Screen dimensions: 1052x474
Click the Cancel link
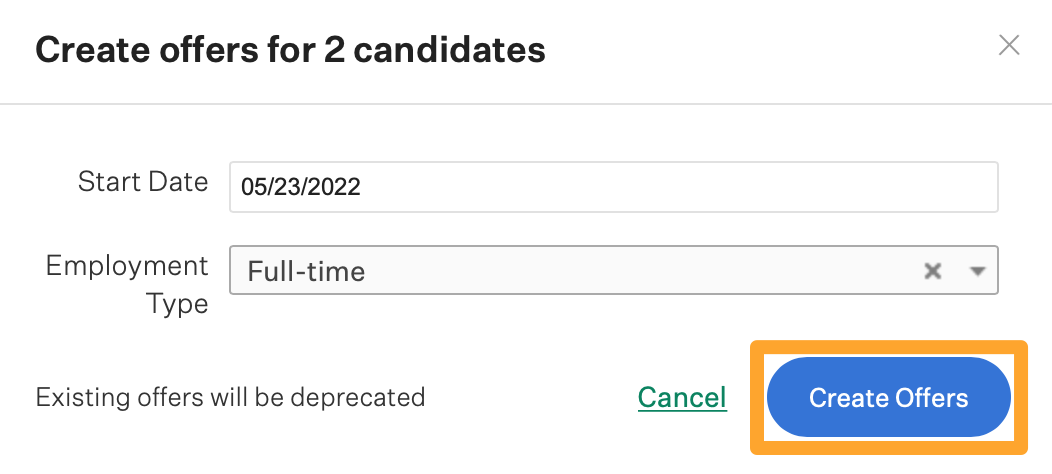pyautogui.click(x=682, y=397)
